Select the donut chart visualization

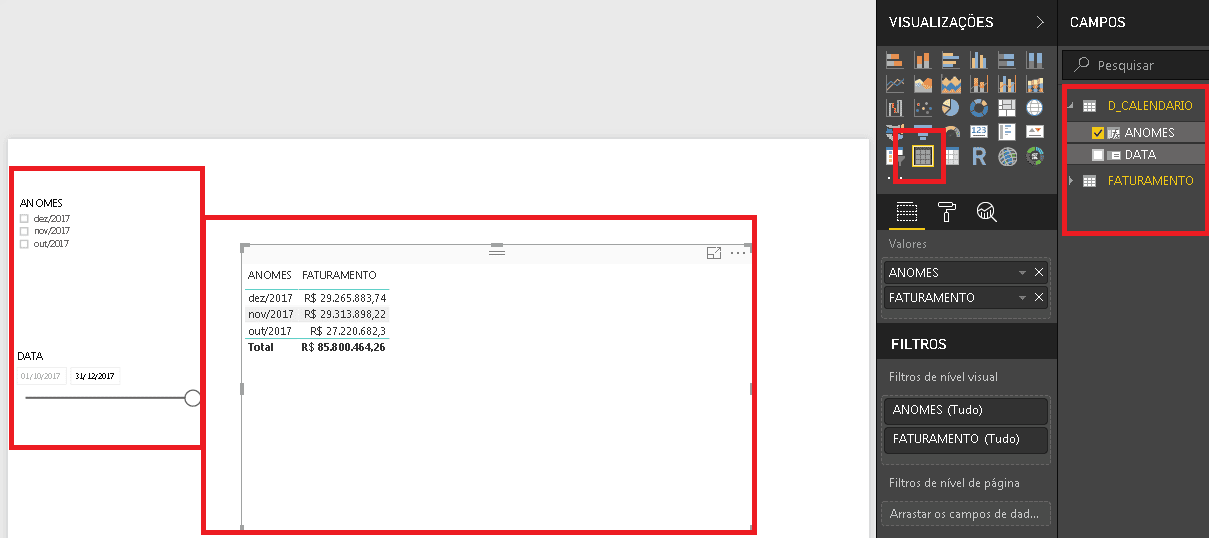(x=979, y=108)
